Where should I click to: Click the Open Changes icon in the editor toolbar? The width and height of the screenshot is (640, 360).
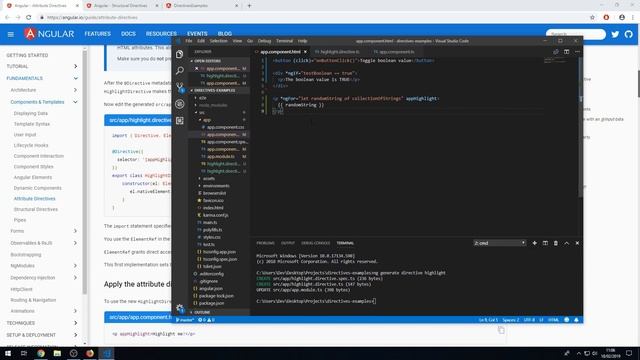556,52
